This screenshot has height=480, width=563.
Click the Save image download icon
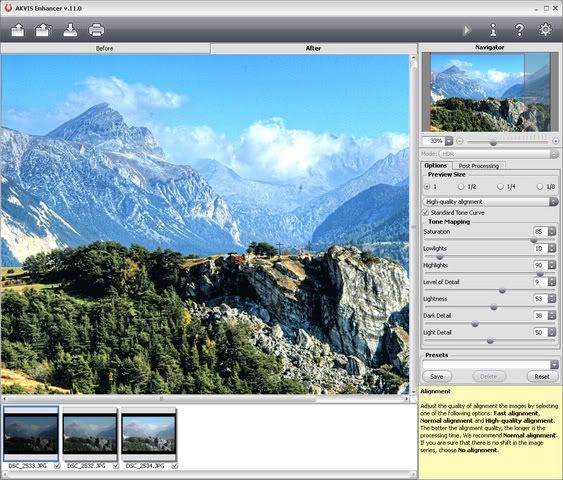pyautogui.click(x=70, y=30)
